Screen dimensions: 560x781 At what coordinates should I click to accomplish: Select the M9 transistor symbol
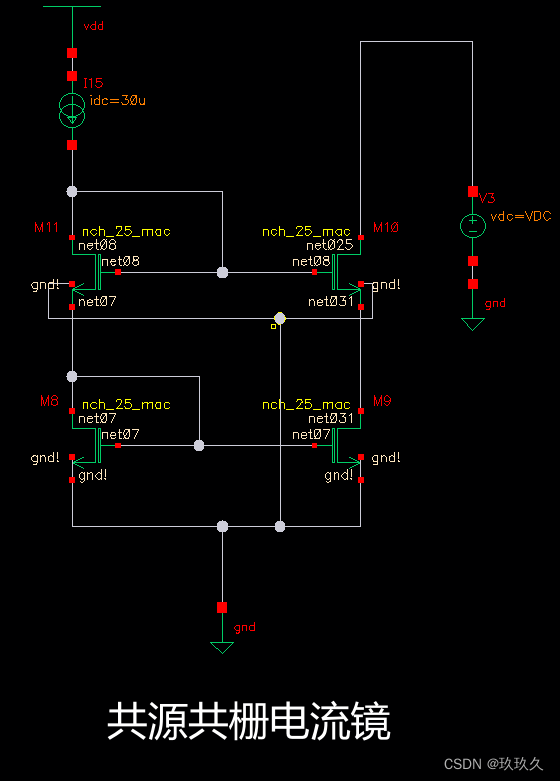pos(344,445)
